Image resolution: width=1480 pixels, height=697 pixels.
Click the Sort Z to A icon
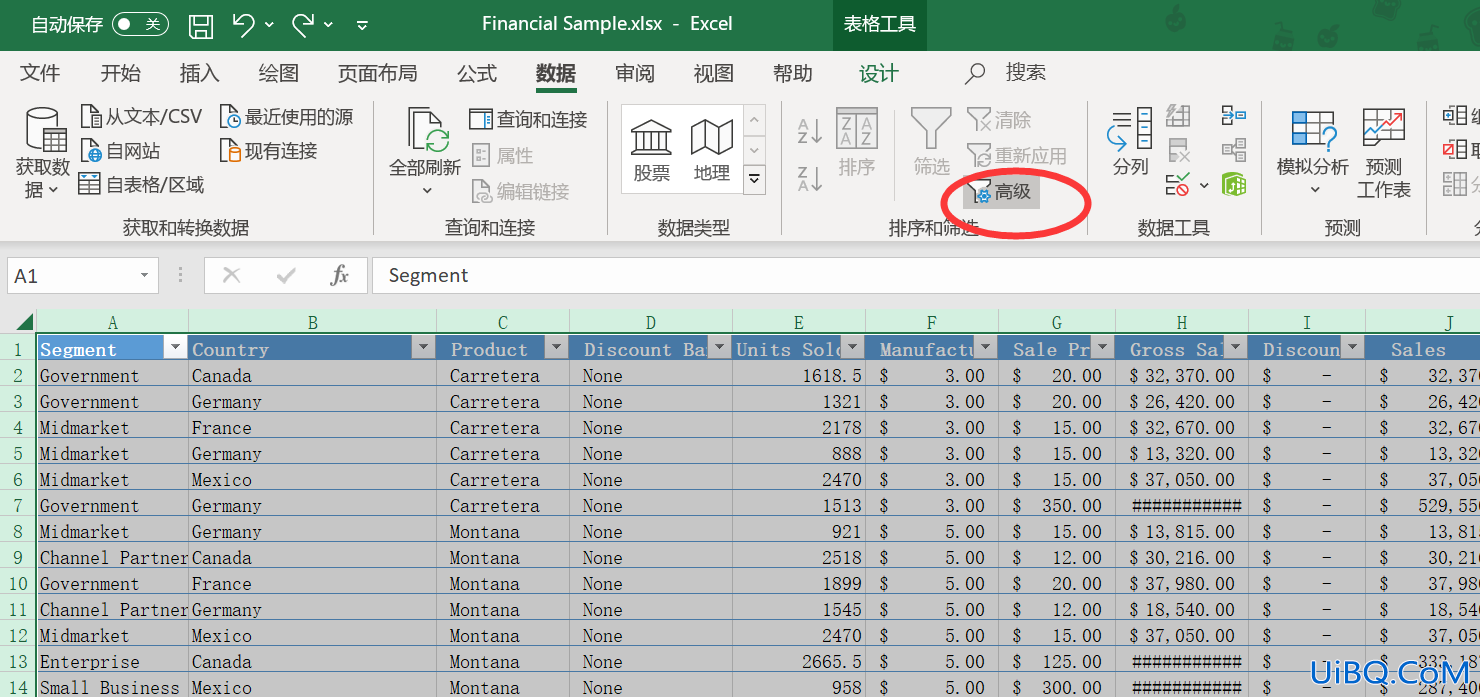coord(810,178)
